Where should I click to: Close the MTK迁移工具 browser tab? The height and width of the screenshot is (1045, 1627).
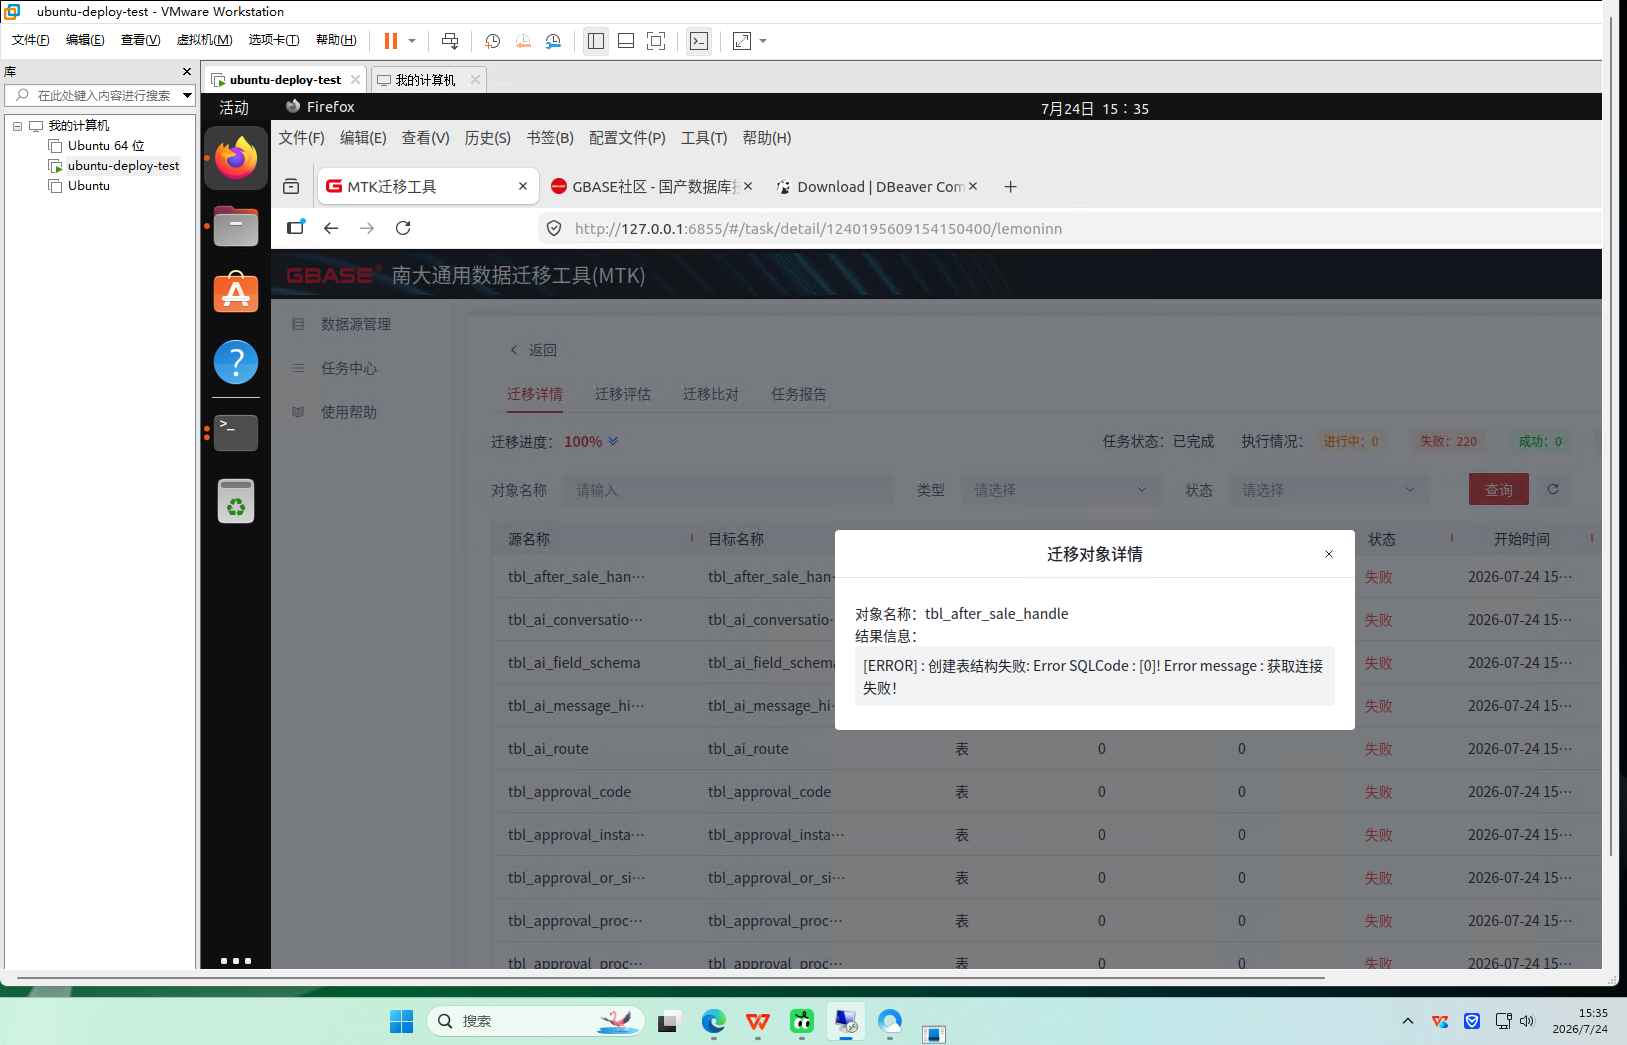point(523,187)
